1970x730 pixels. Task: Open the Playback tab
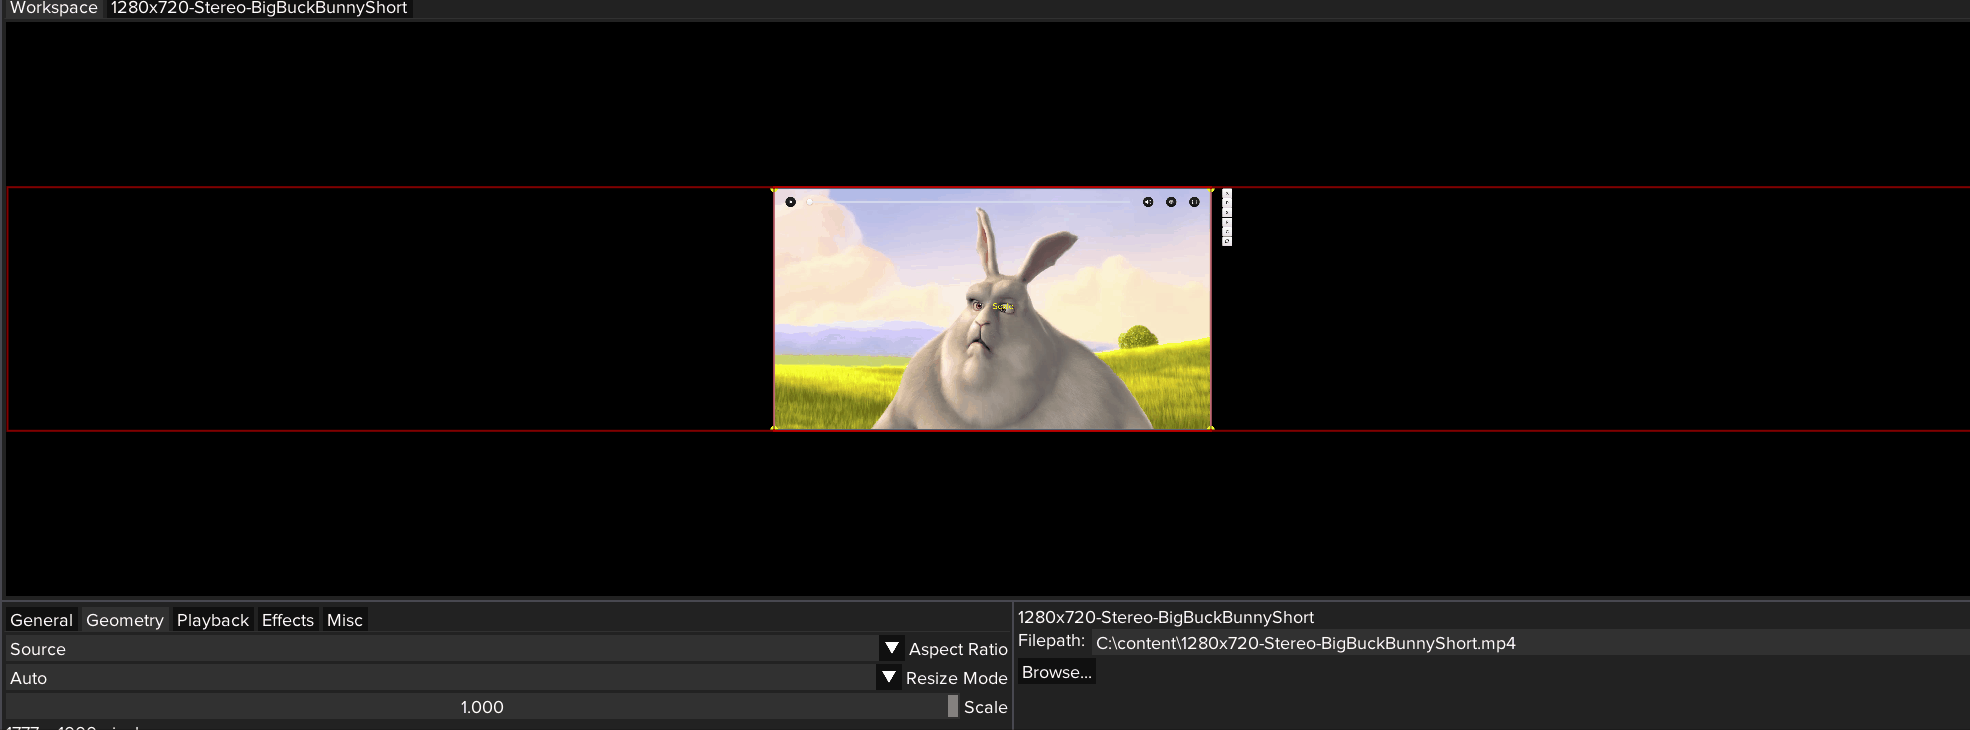212,620
